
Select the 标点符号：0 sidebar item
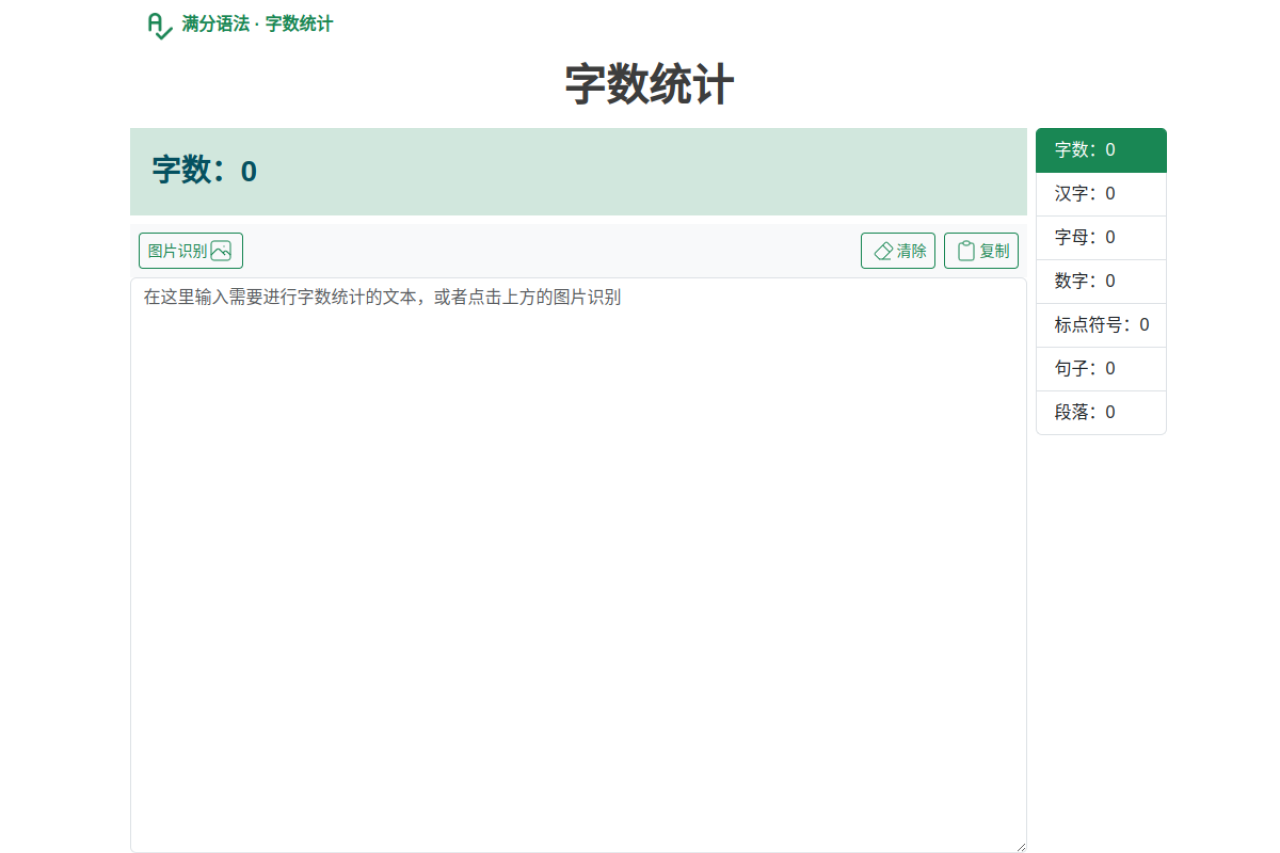[1101, 325]
